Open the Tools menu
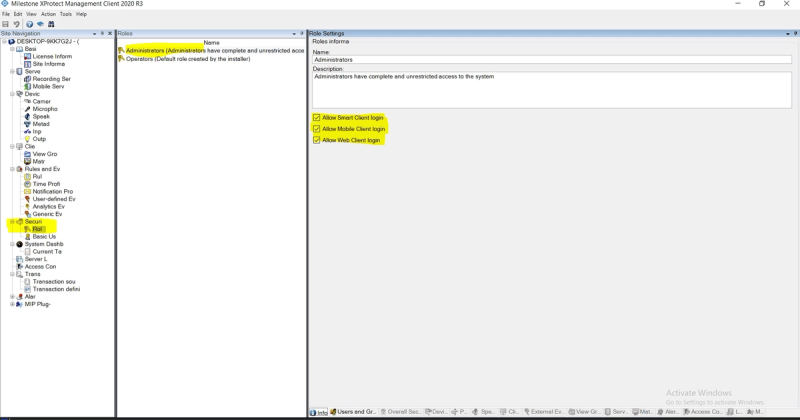This screenshot has height=420, width=800. (x=66, y=14)
